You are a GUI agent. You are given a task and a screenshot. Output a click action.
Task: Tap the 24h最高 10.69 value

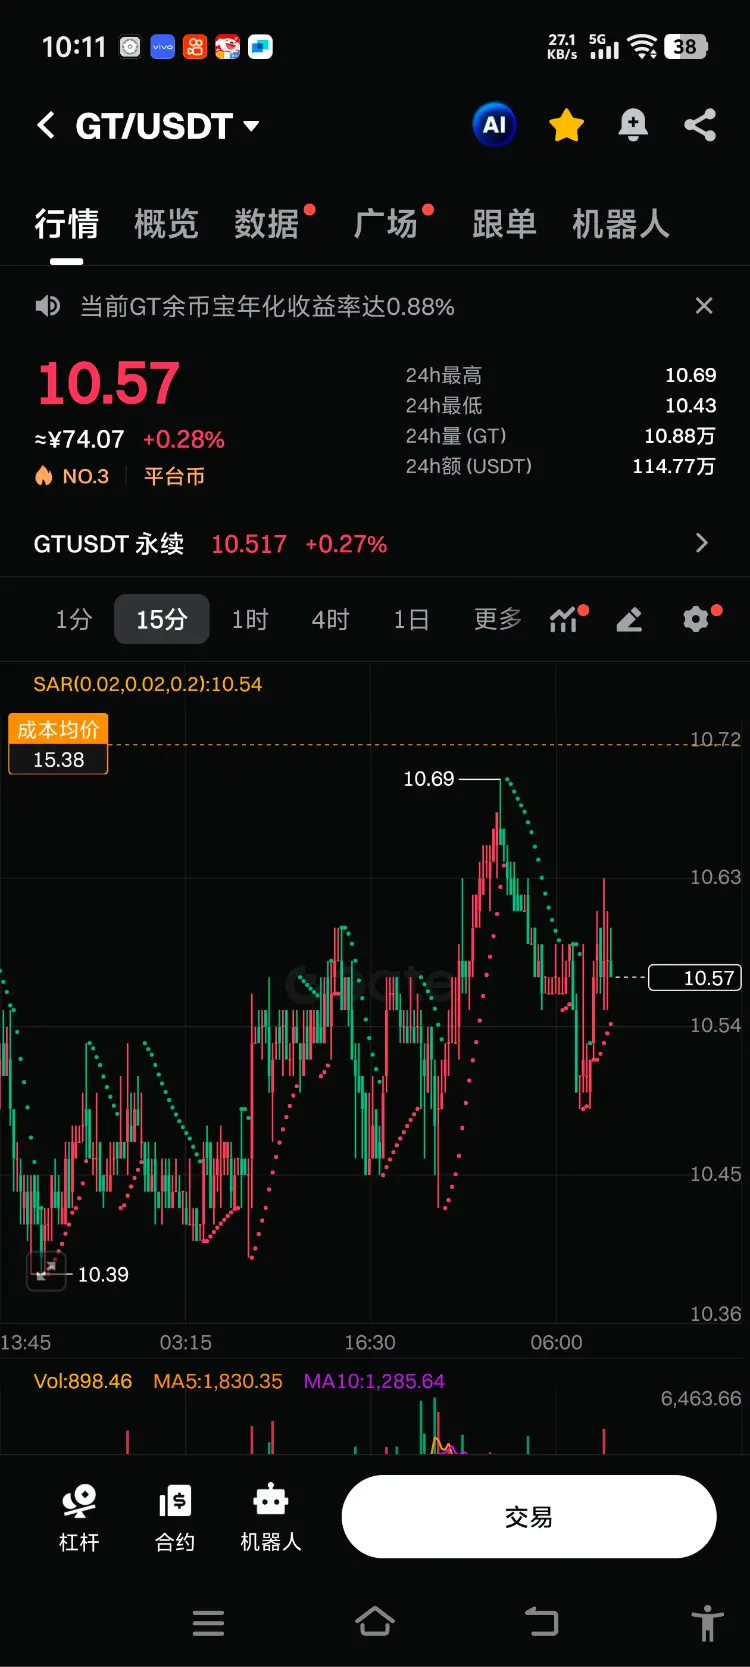tap(690, 375)
